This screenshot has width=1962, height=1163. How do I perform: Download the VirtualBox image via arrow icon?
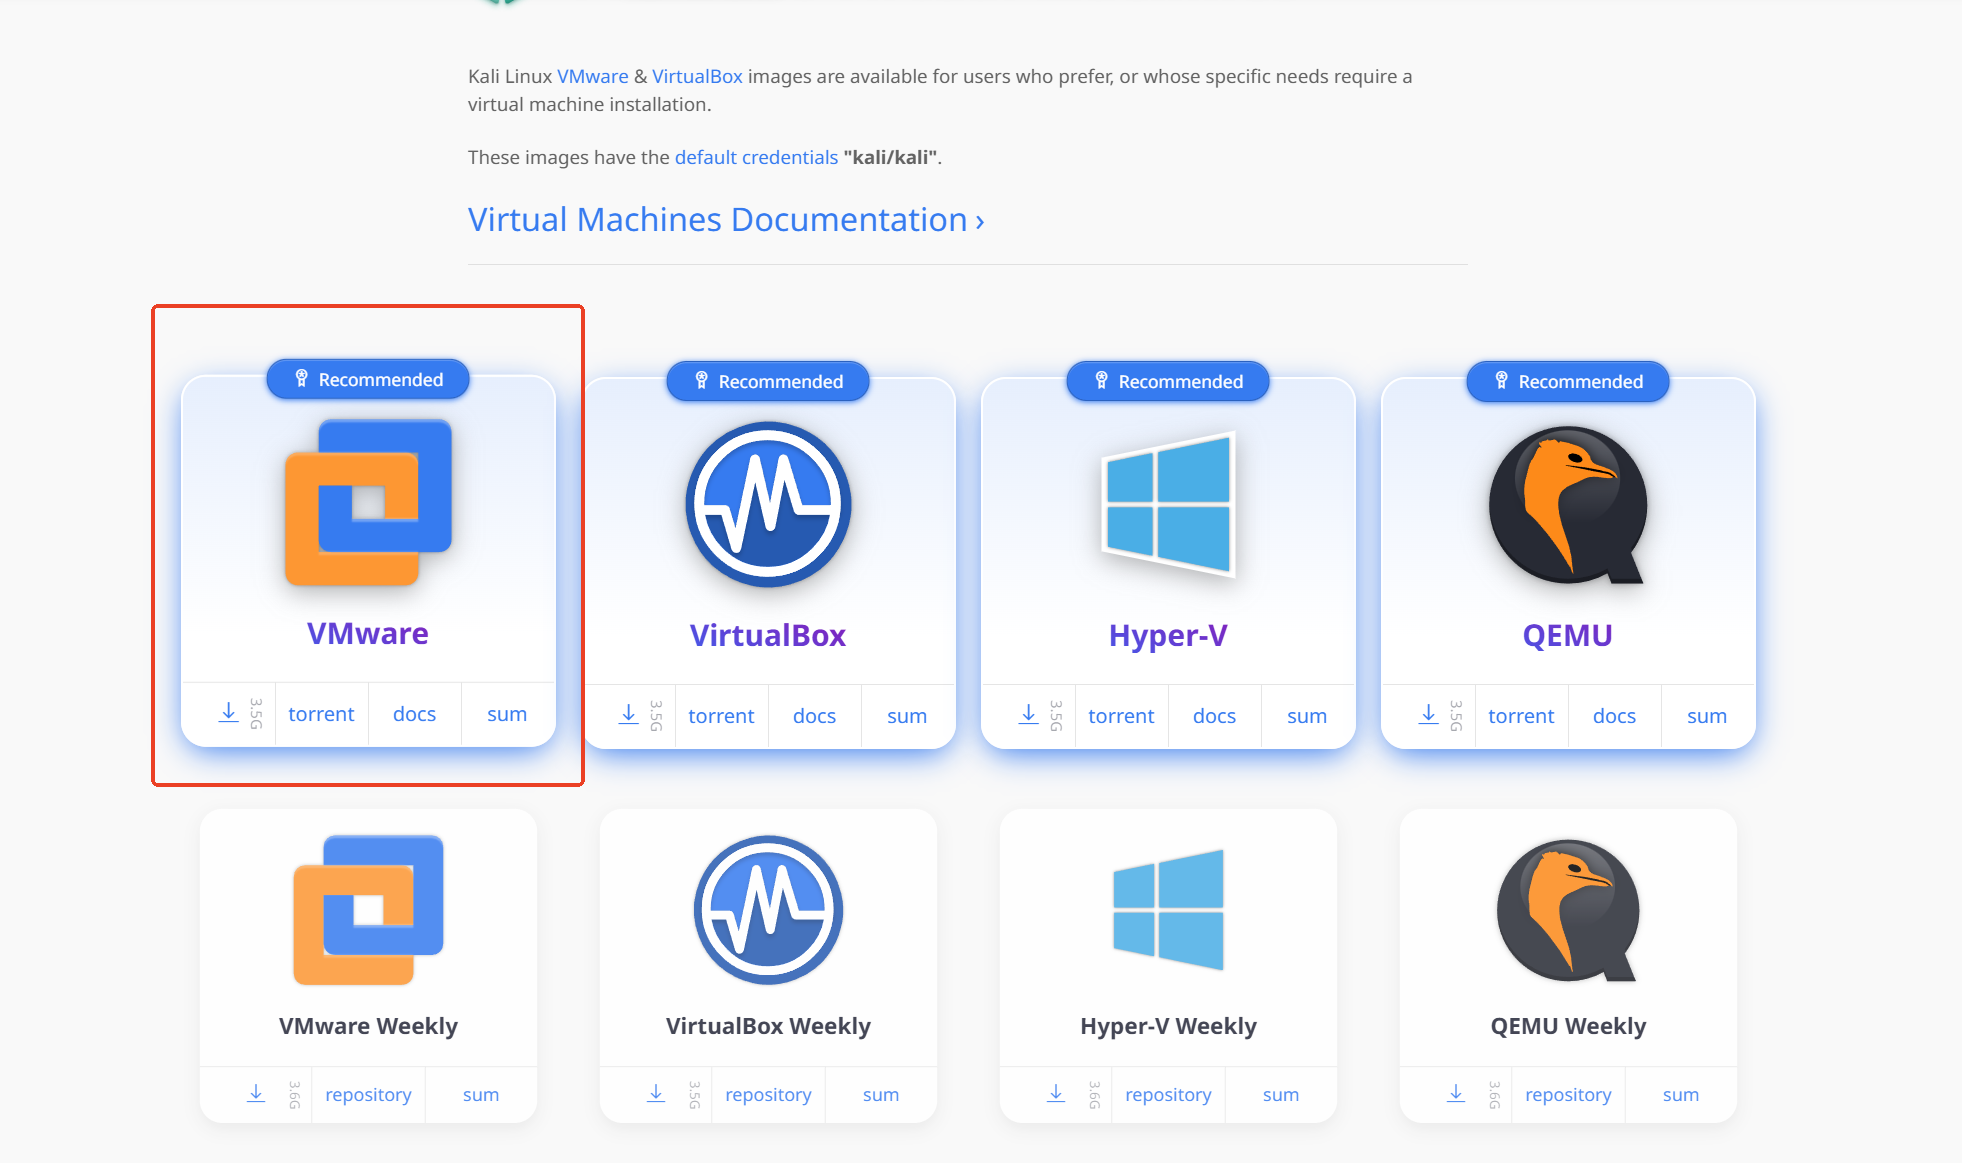[x=628, y=715]
